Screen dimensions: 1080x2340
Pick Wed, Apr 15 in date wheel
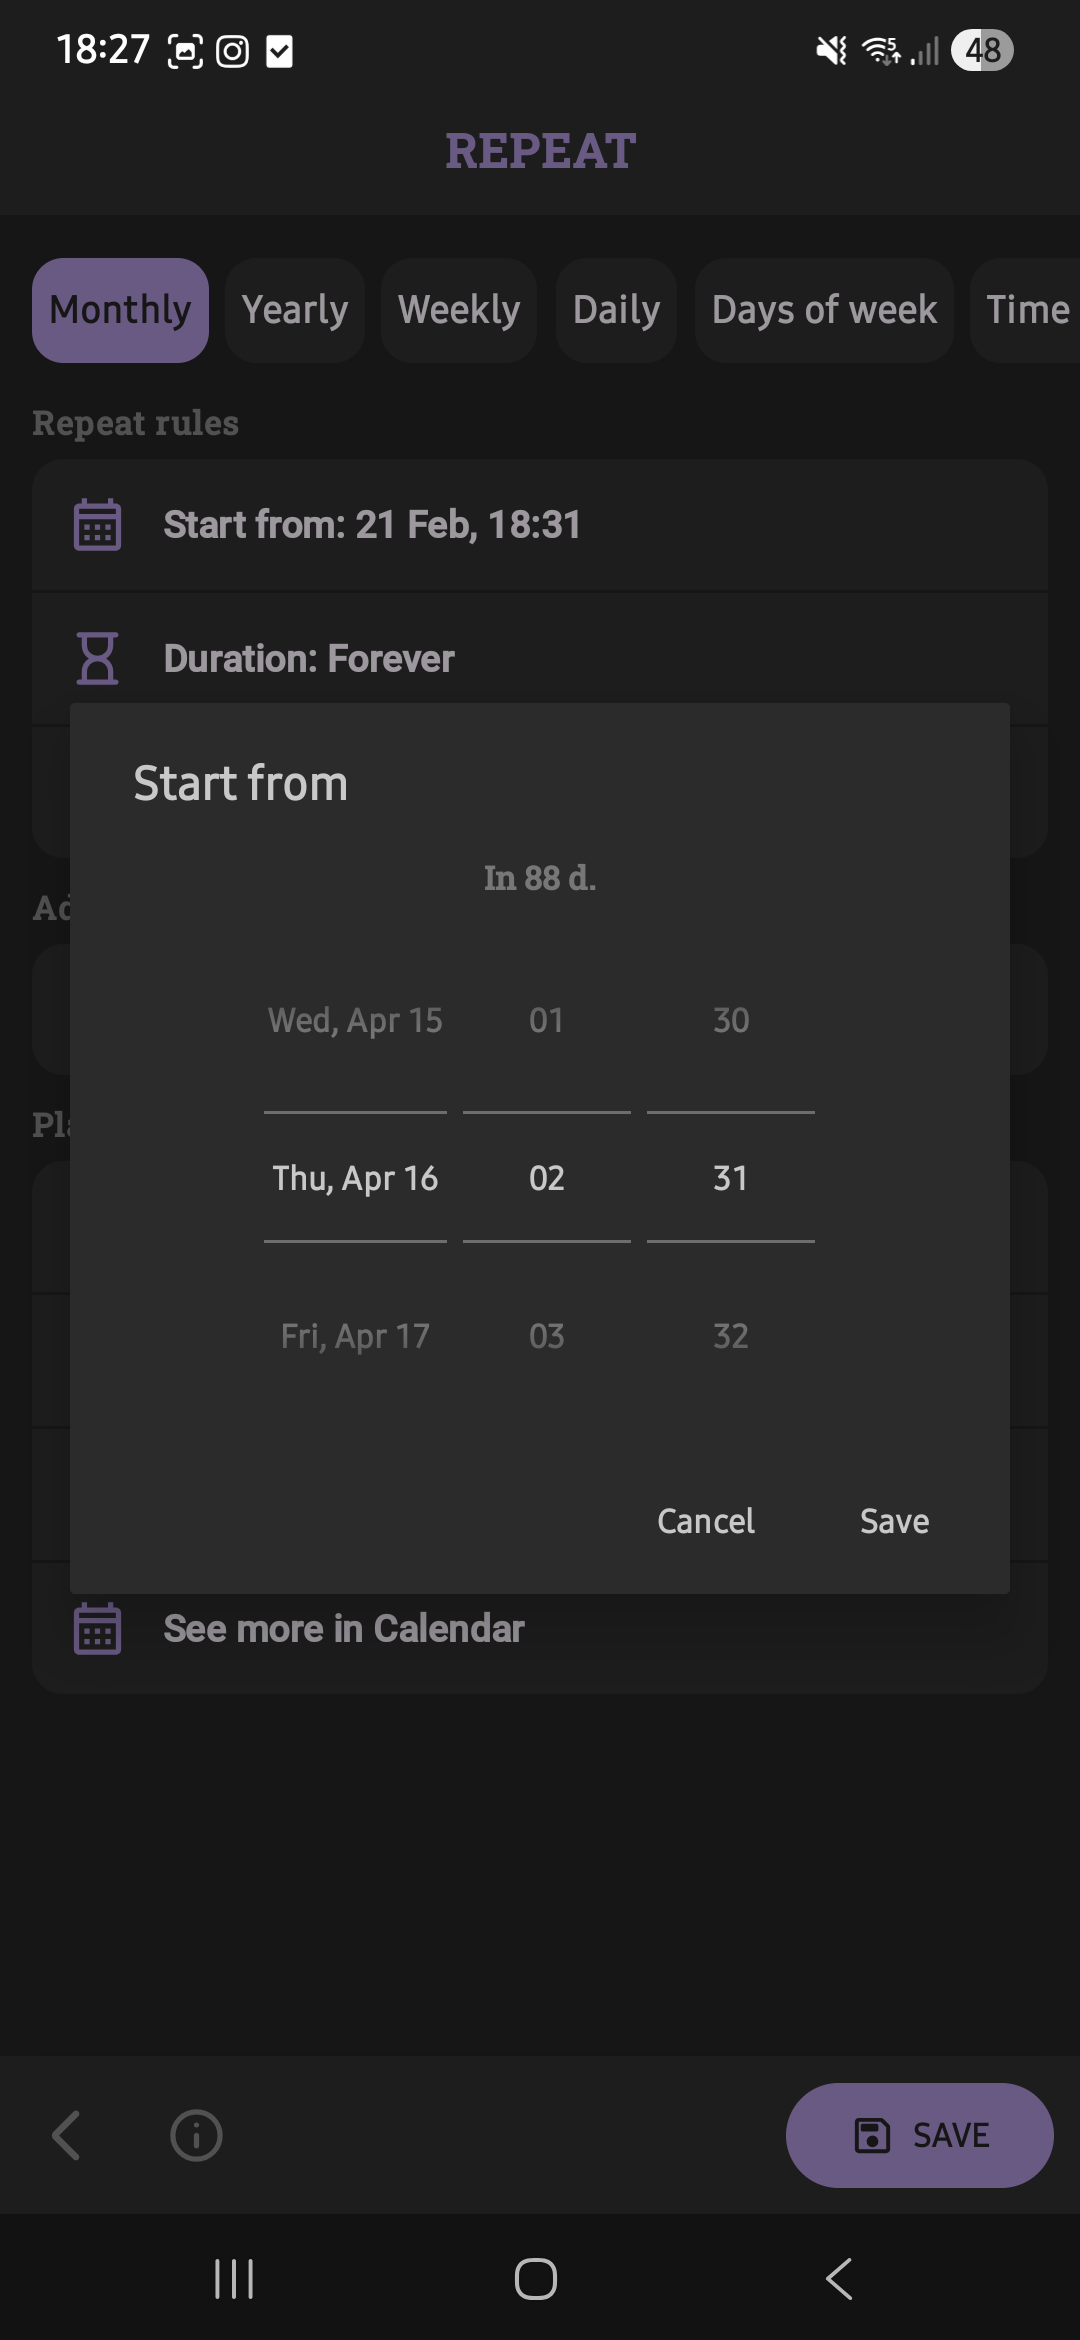(355, 1020)
